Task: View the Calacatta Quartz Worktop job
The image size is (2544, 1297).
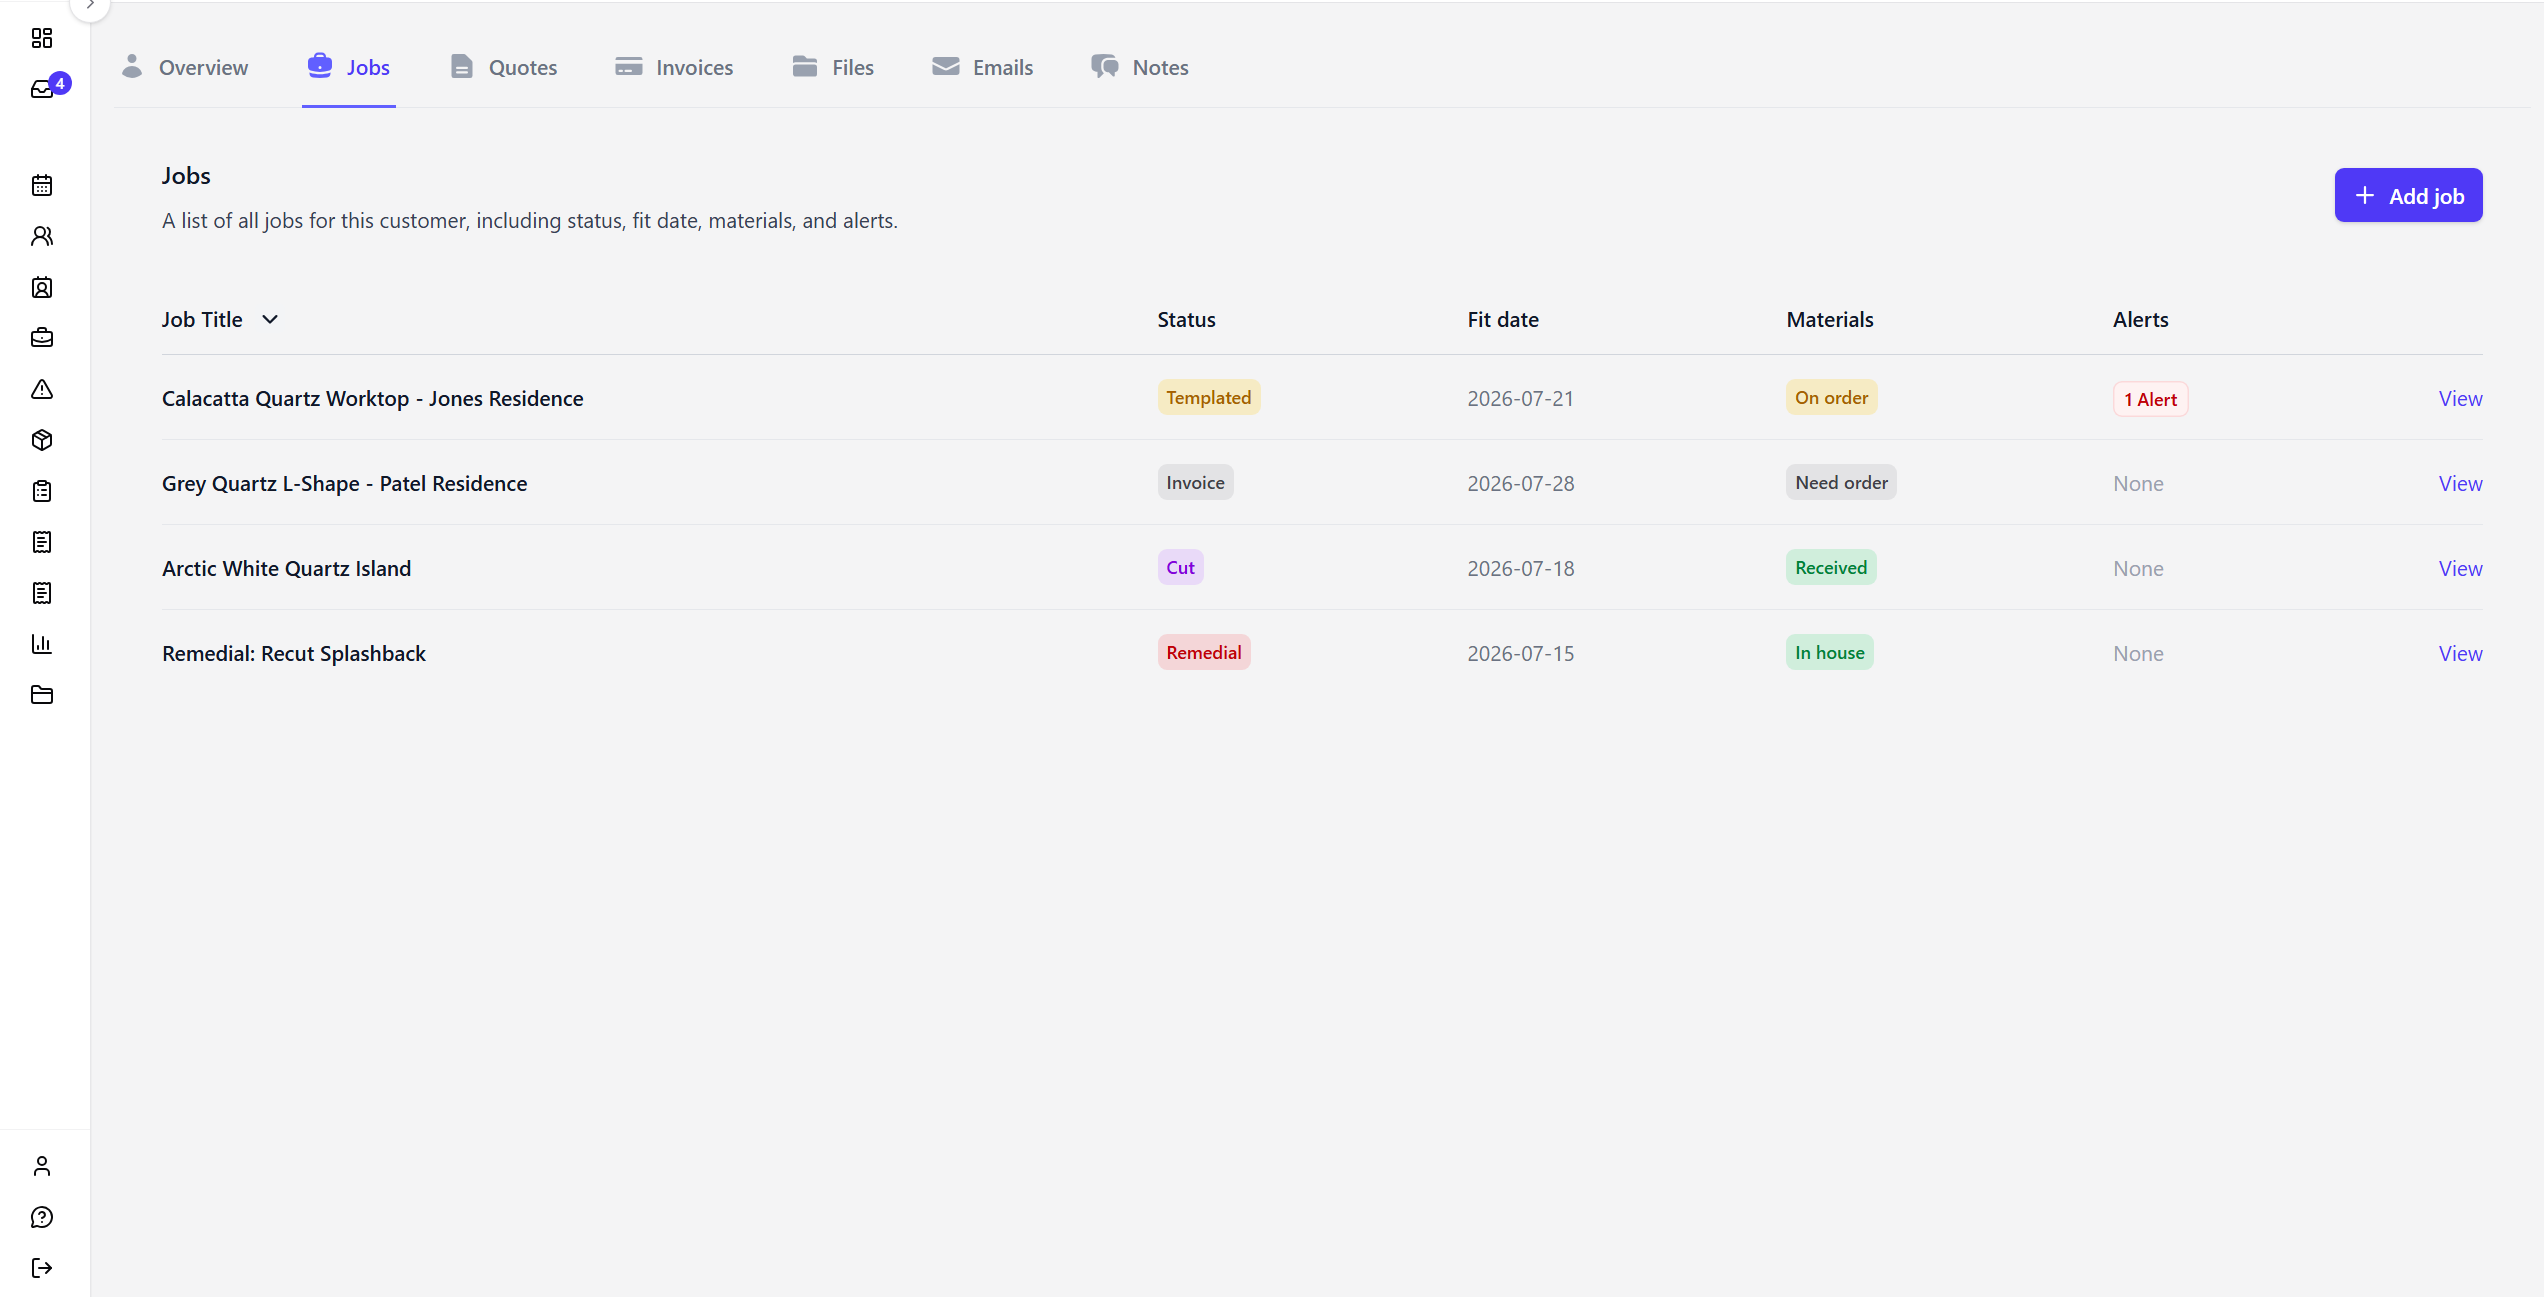Action: (x=2460, y=398)
